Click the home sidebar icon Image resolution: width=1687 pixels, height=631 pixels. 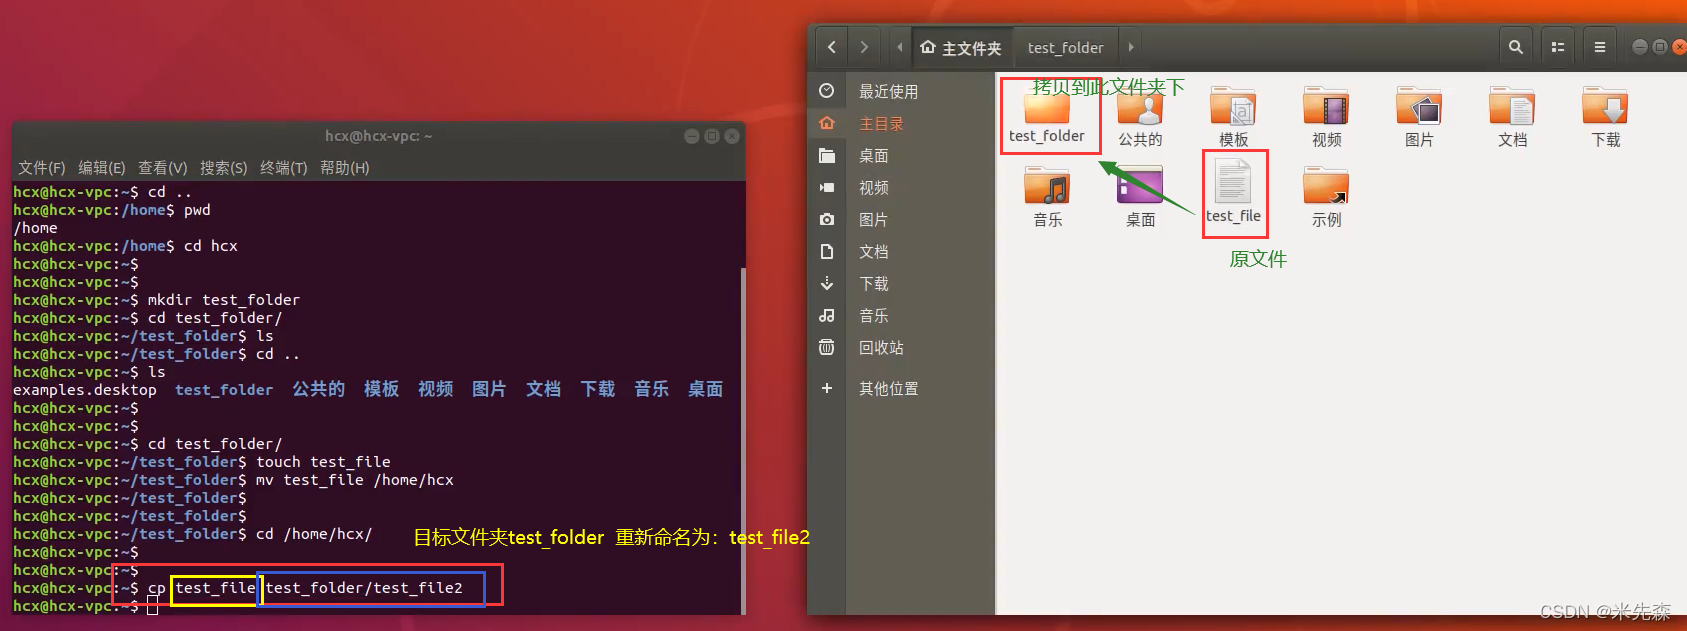[x=827, y=123]
